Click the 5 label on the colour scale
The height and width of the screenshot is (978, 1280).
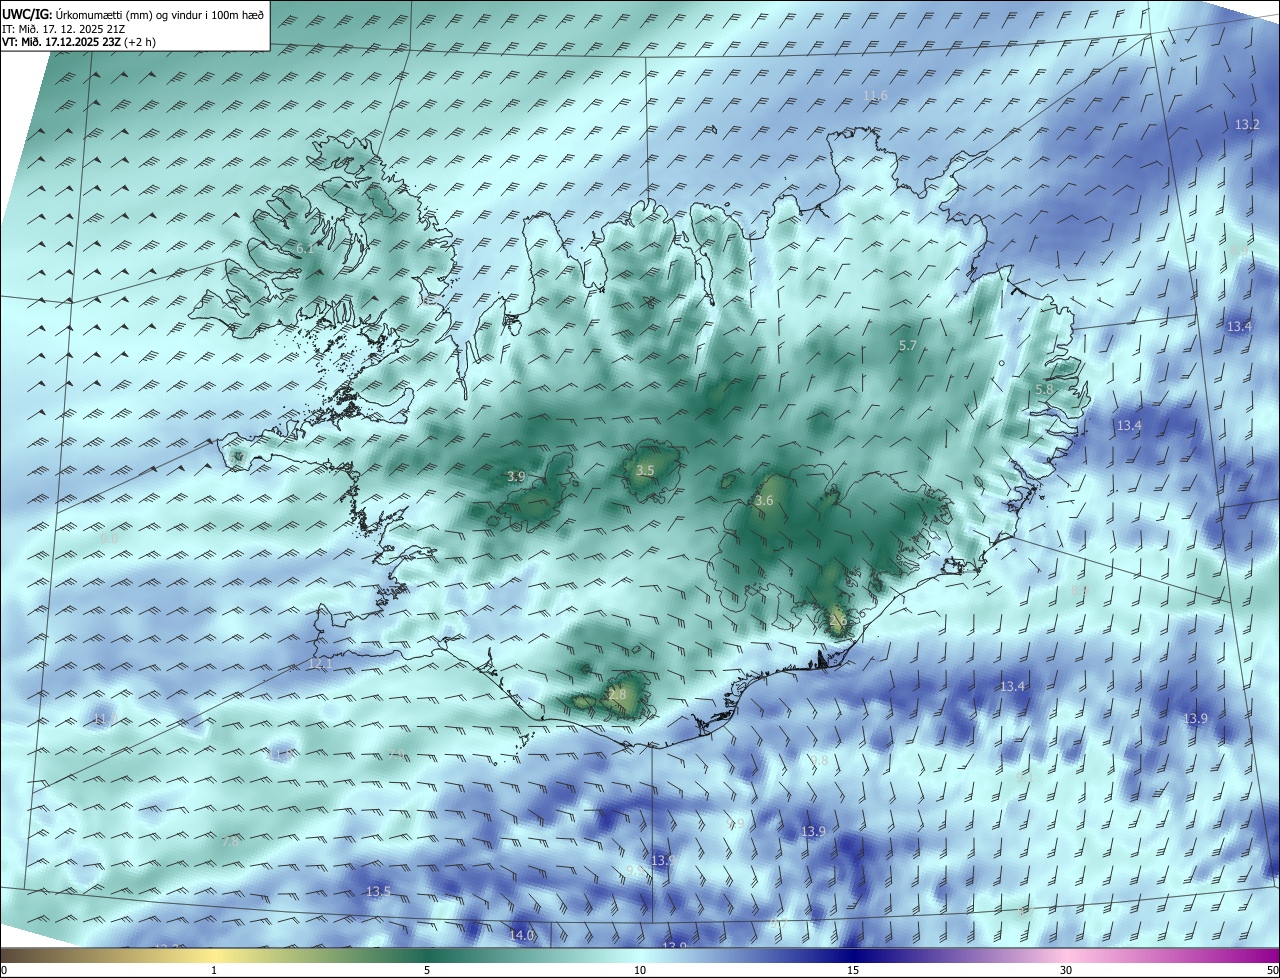point(427,970)
